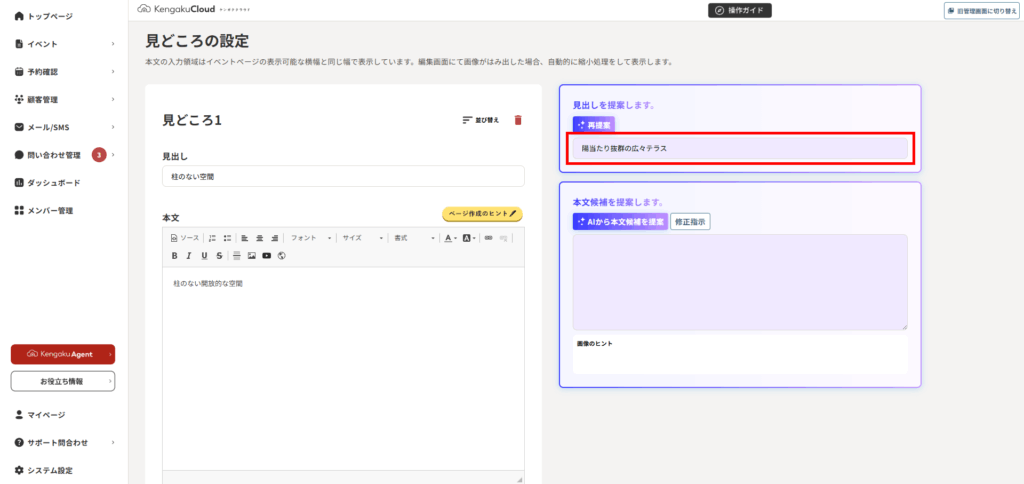This screenshot has height=484, width=1024.
Task: Open the 書式 dropdown
Action: (x=413, y=238)
